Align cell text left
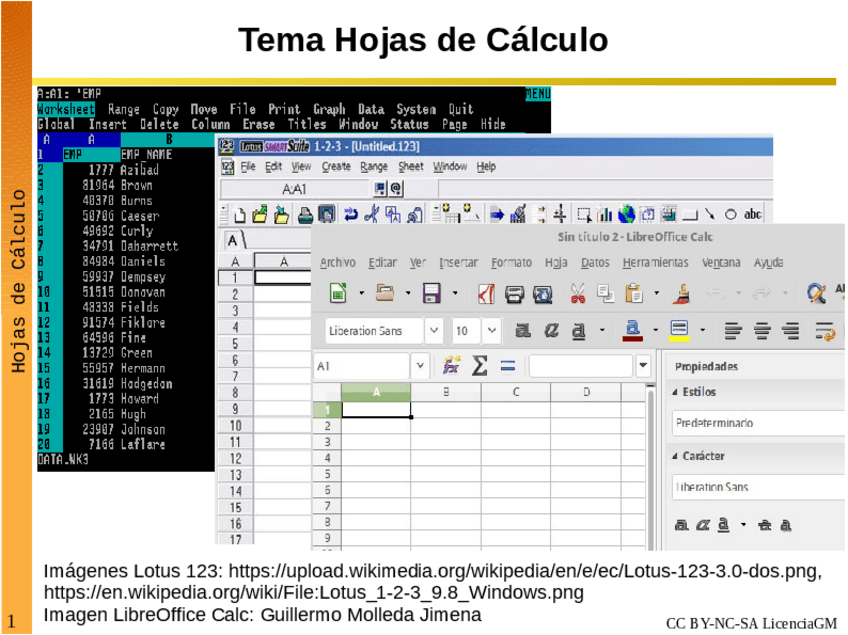 733,330
